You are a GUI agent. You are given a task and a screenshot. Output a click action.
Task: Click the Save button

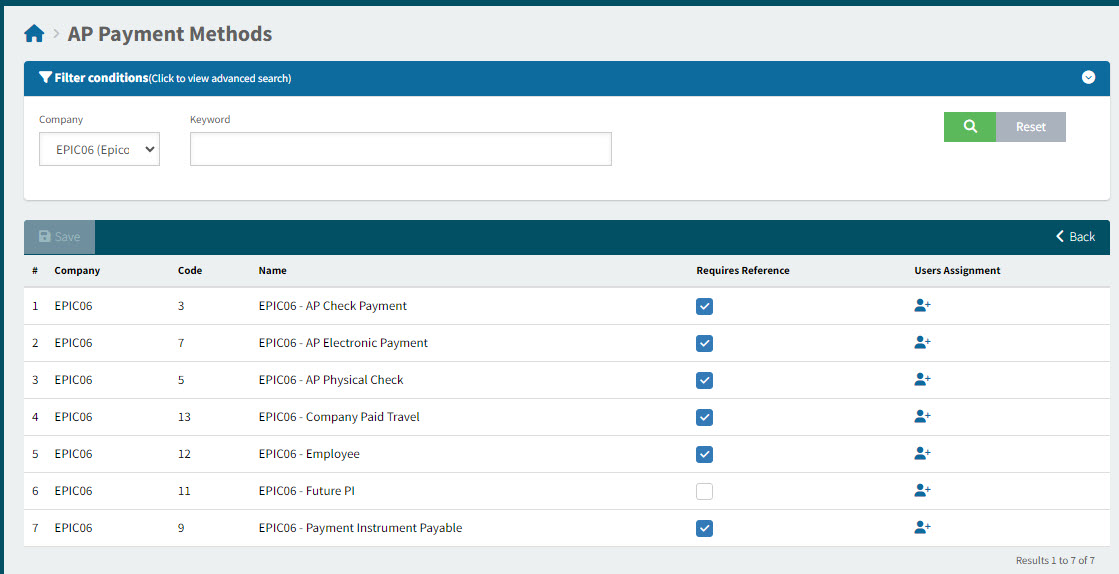point(59,237)
